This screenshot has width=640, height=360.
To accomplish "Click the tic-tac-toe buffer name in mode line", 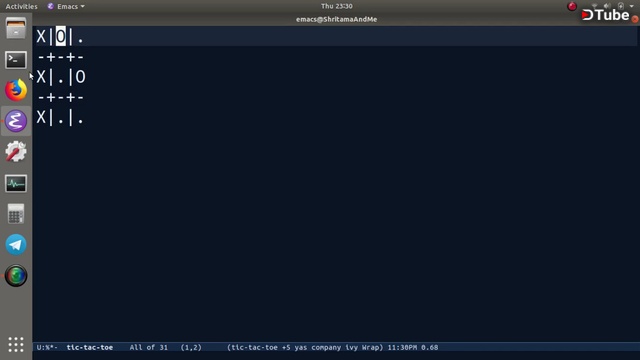I will point(90,347).
